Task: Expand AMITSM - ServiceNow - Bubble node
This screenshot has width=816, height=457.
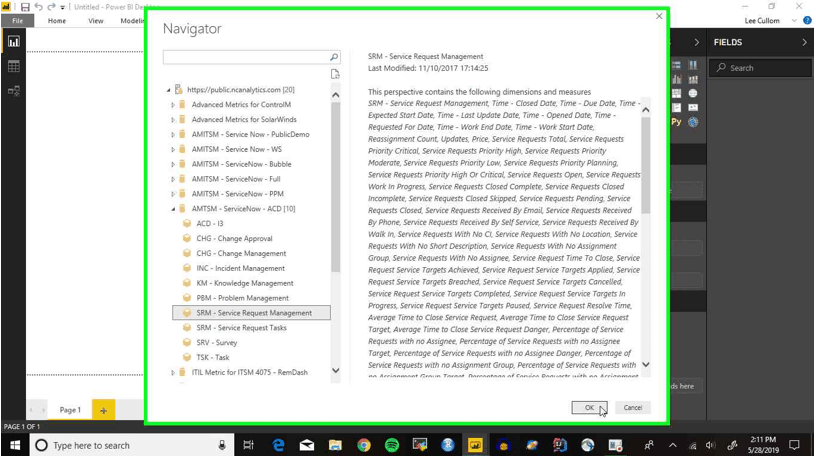Action: 173,164
